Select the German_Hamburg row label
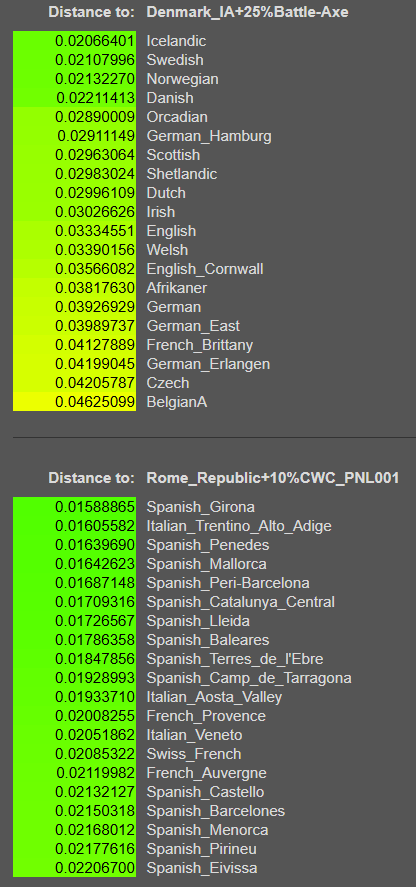This screenshot has height=887, width=416. coord(209,136)
